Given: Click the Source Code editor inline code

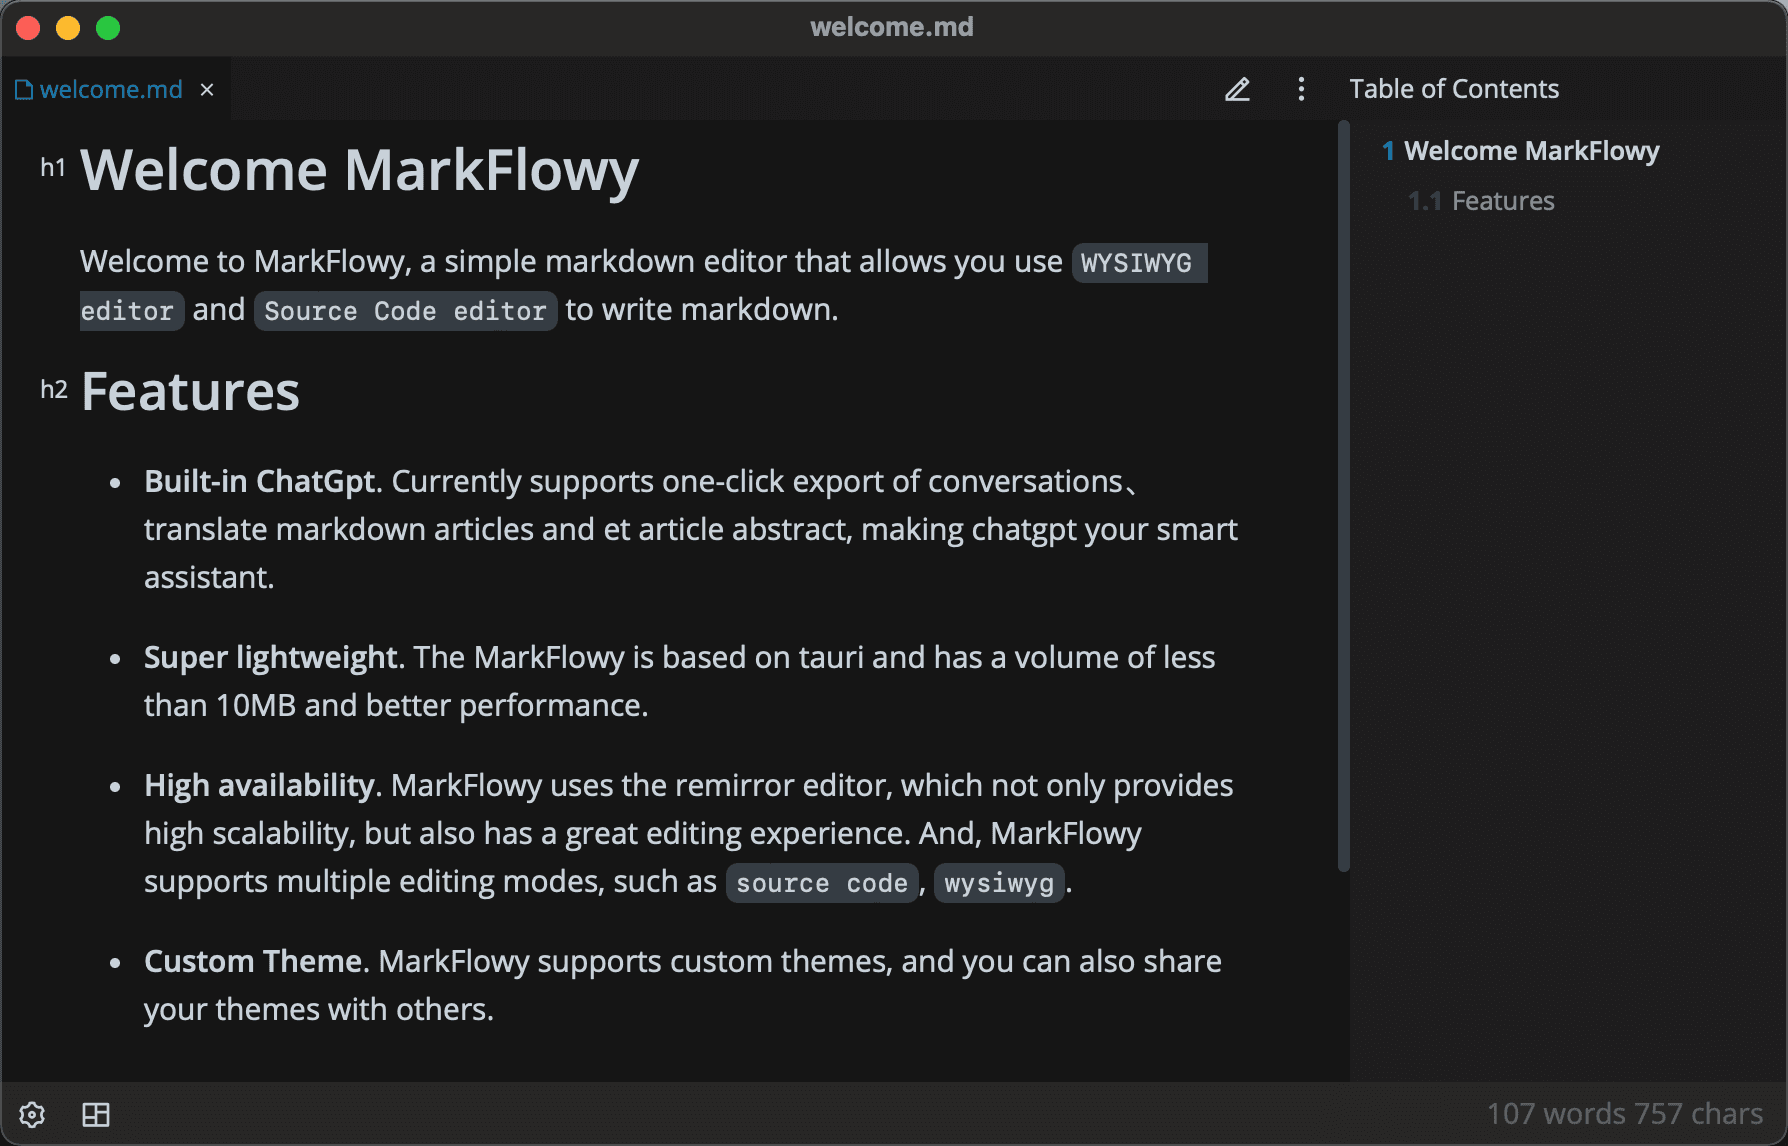Looking at the screenshot, I should (x=405, y=311).
